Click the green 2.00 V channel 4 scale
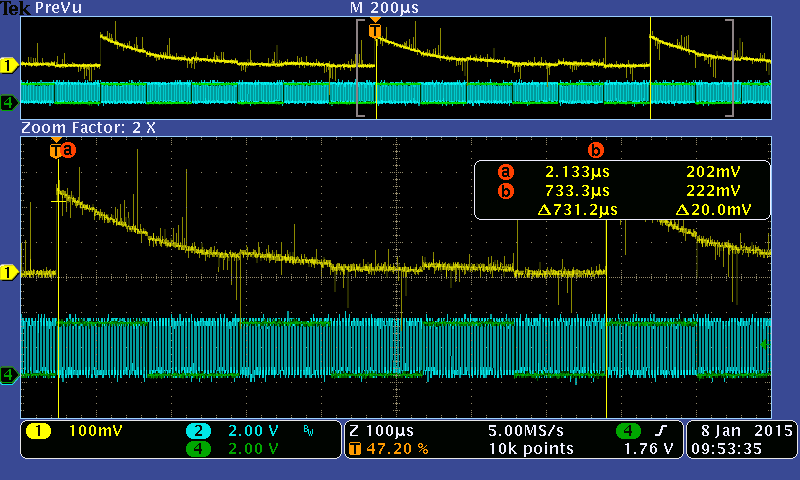 click(253, 449)
